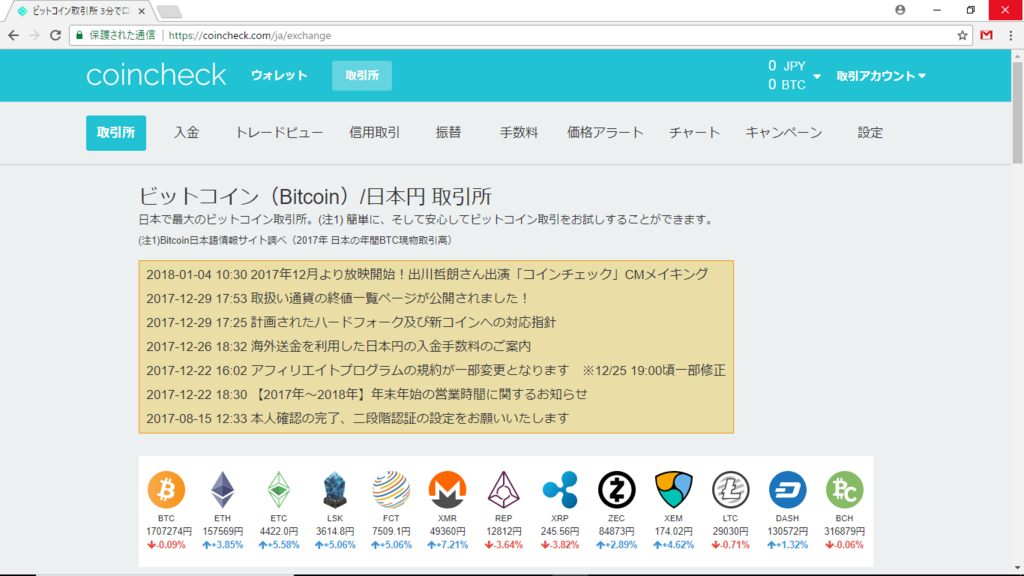1024x576 pixels.
Task: Click ETH price 157569円
Action: coord(223,532)
